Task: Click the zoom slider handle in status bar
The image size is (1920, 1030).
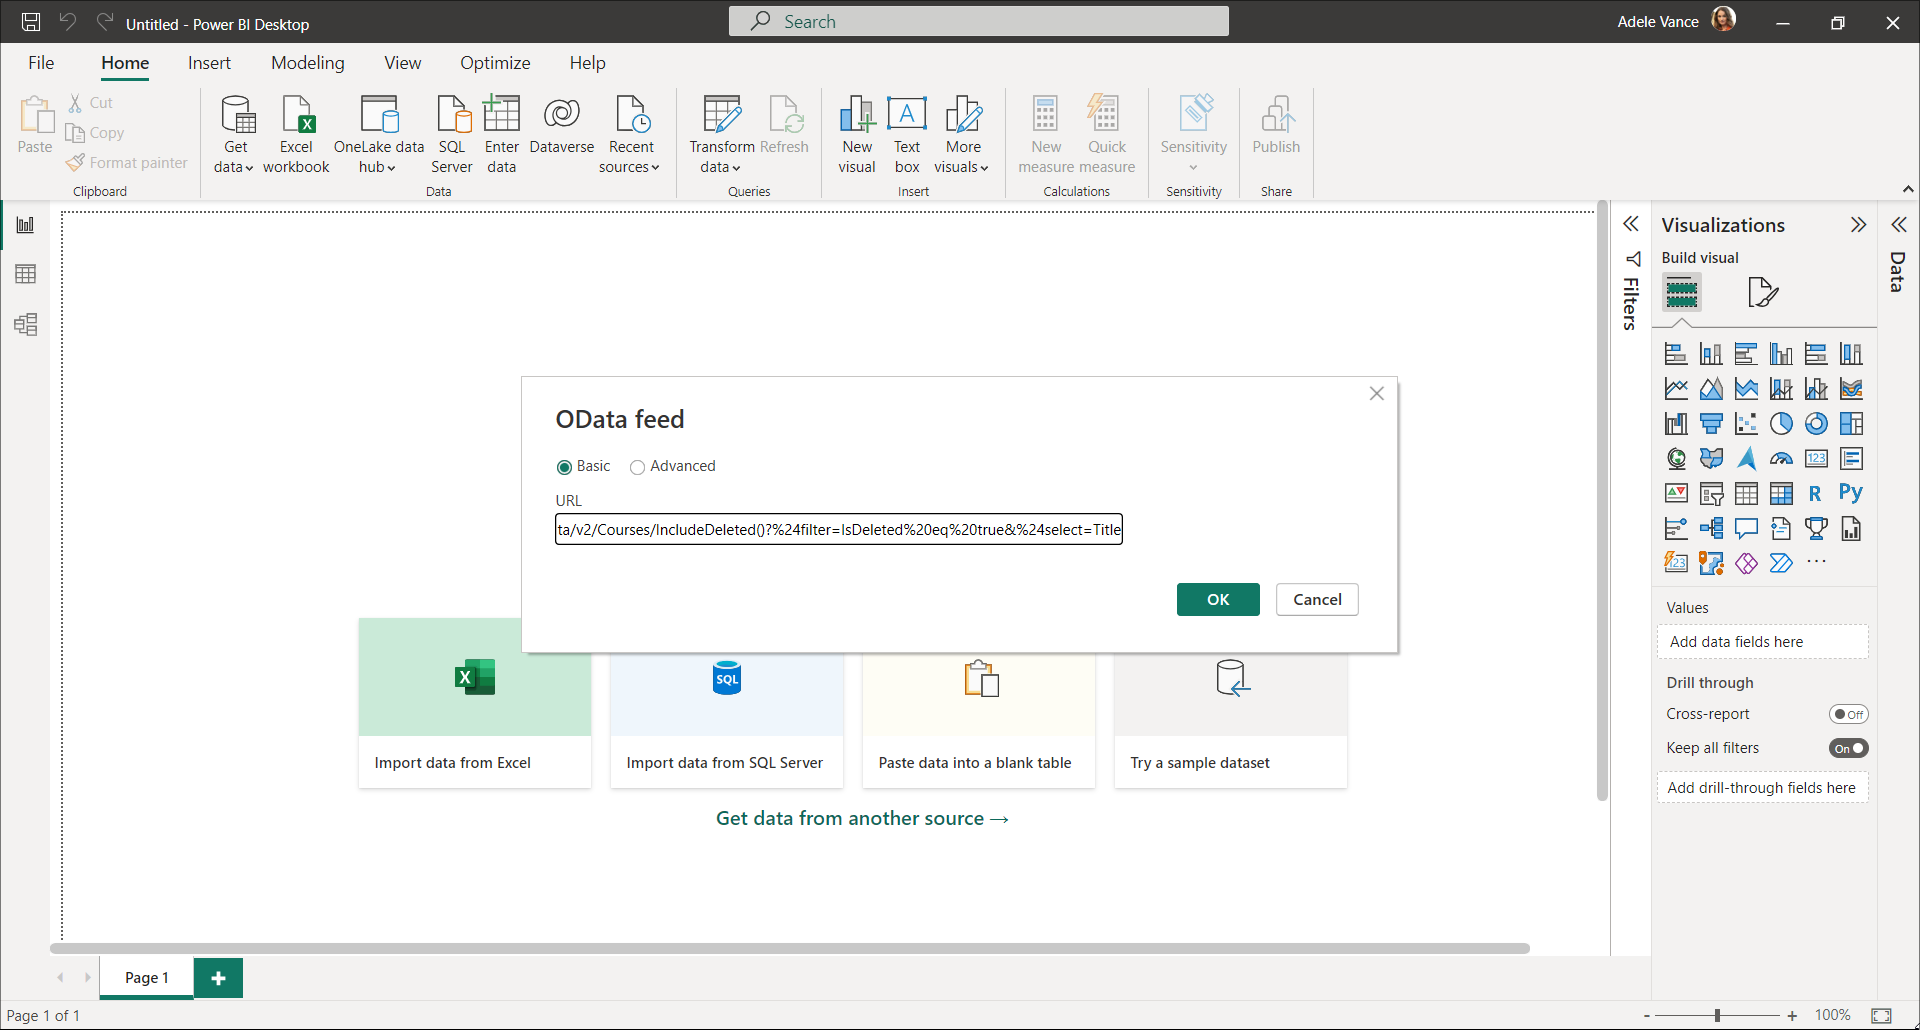Action: 1717,1015
